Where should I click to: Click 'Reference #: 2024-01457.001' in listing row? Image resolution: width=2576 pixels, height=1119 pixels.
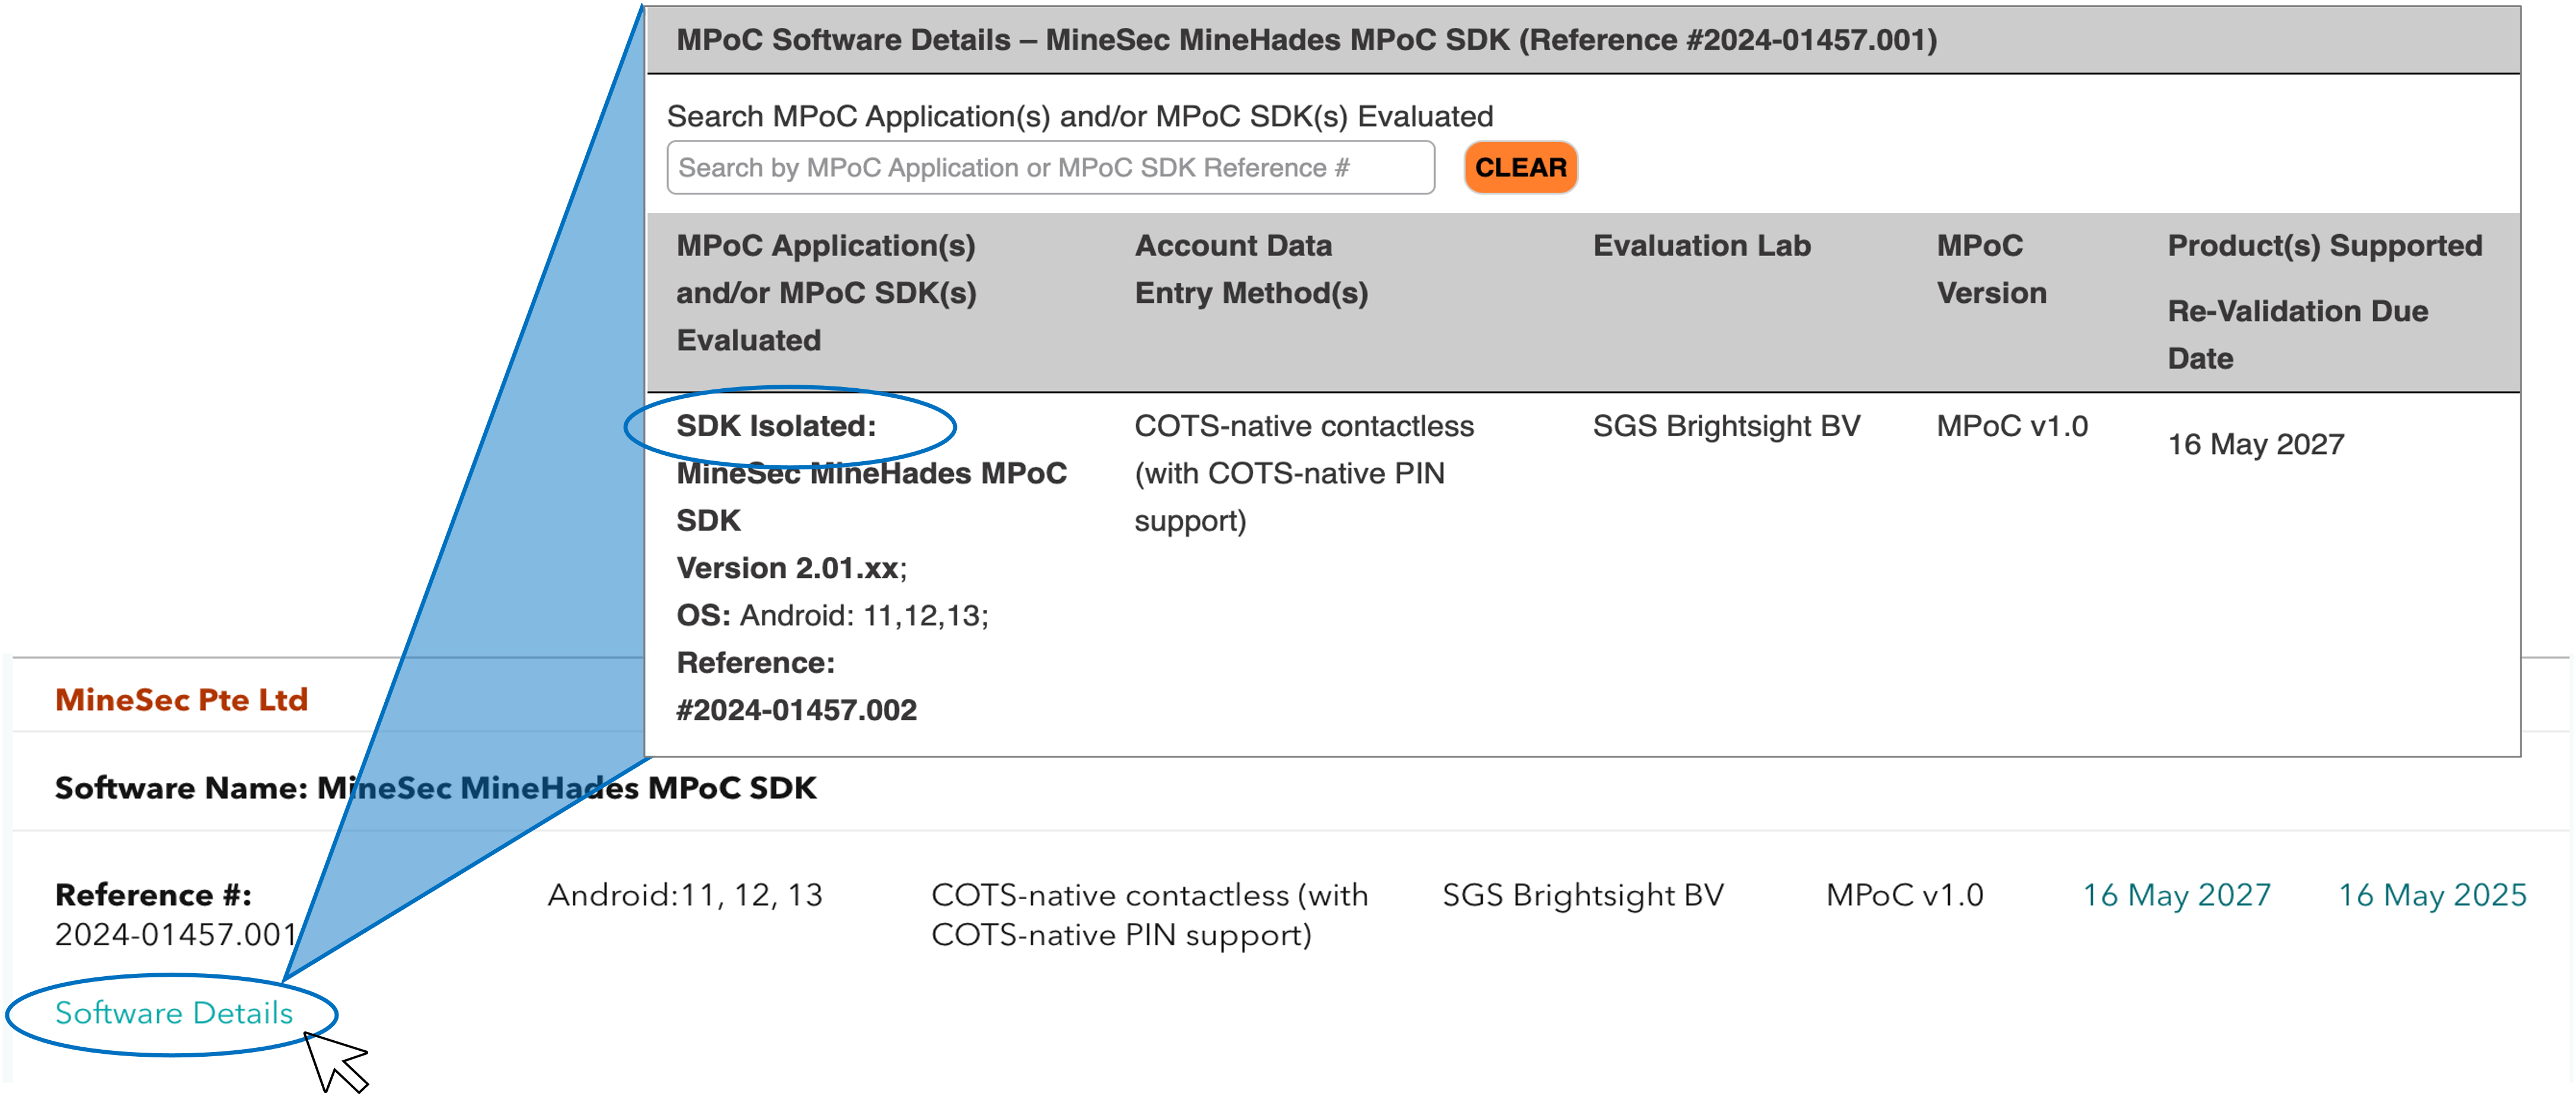[x=176, y=914]
